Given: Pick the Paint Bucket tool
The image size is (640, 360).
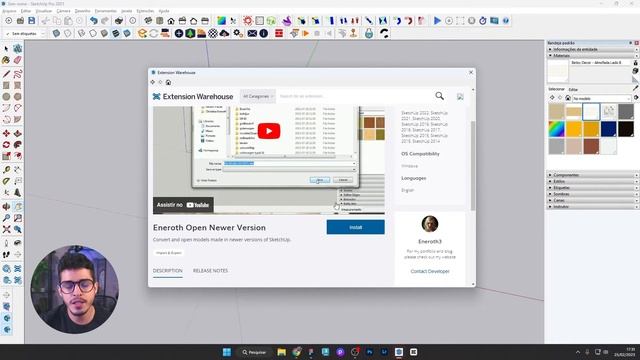Looking at the screenshot, I should [x=6, y=60].
